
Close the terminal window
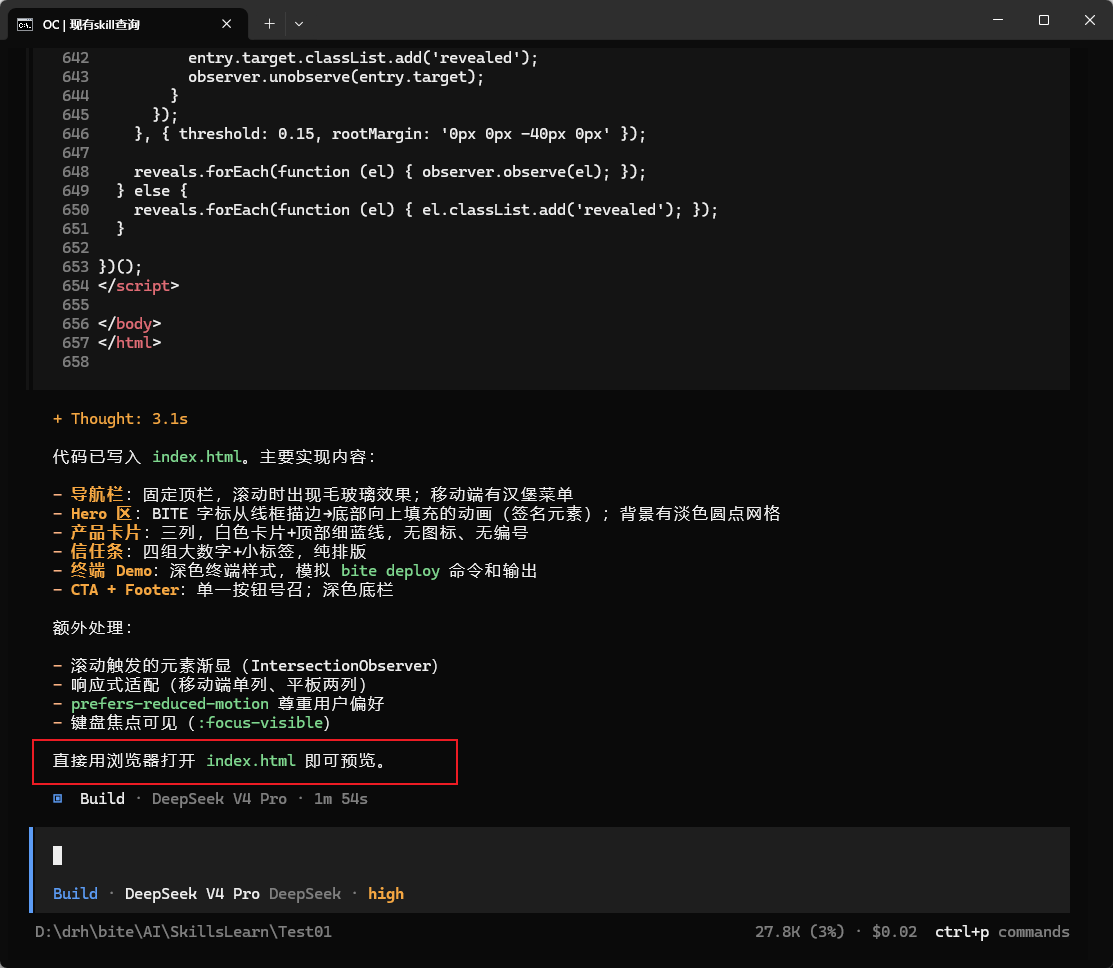tap(1090, 20)
